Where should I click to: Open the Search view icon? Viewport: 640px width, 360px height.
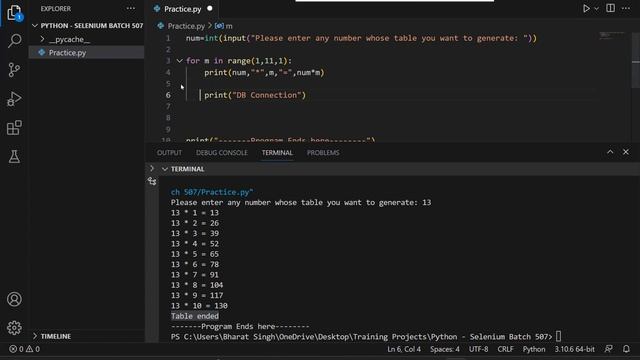tap(15, 40)
